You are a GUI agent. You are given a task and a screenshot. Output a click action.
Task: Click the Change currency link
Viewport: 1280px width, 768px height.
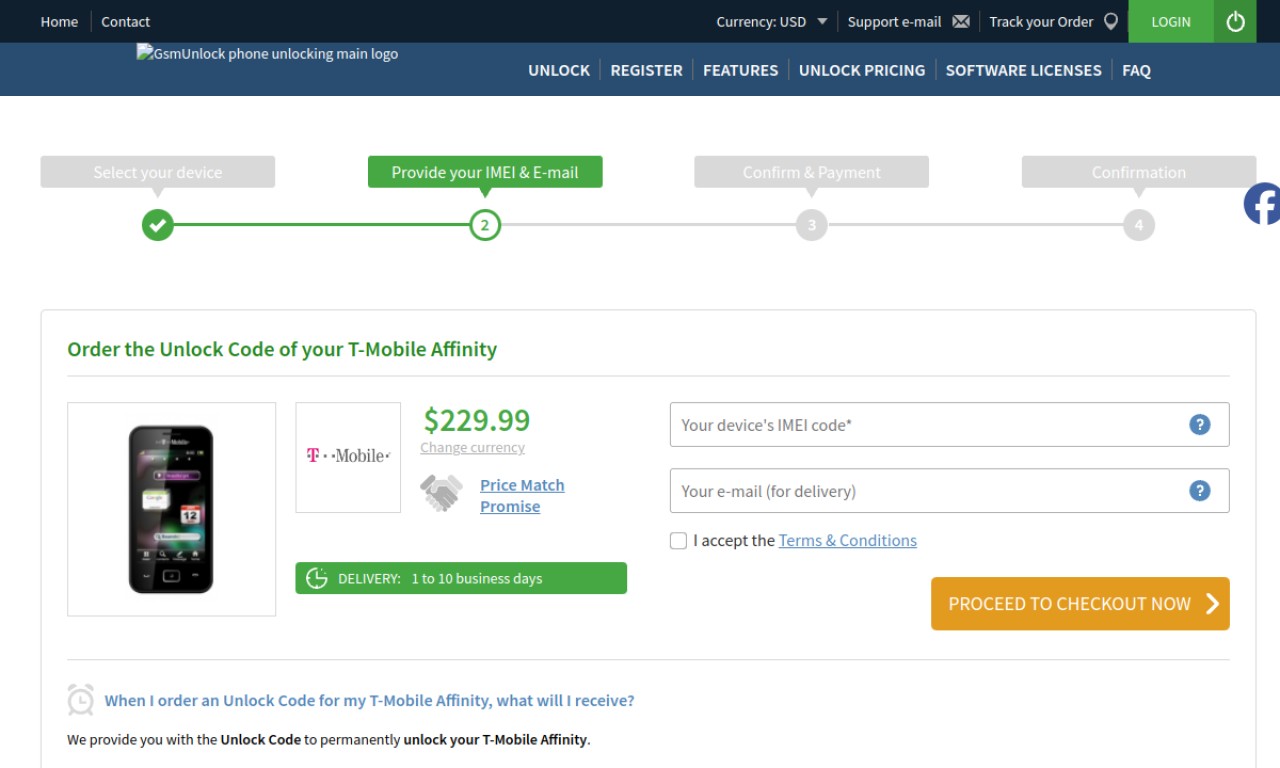472,448
